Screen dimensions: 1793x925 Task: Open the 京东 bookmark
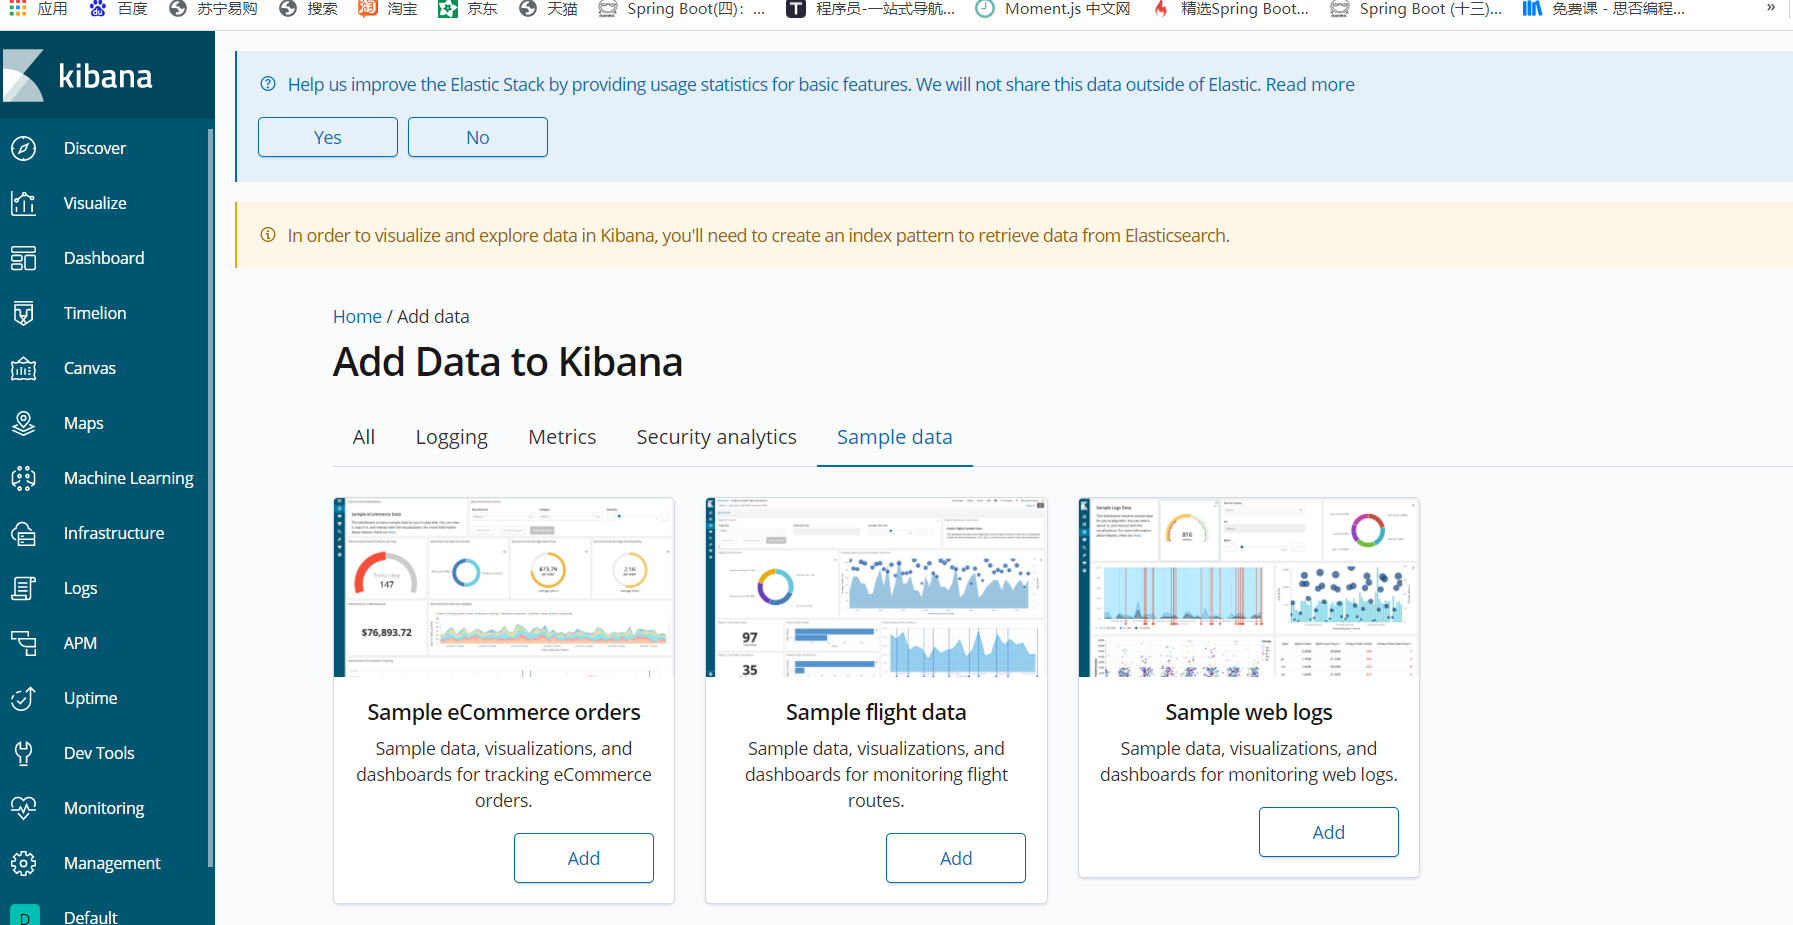point(468,8)
